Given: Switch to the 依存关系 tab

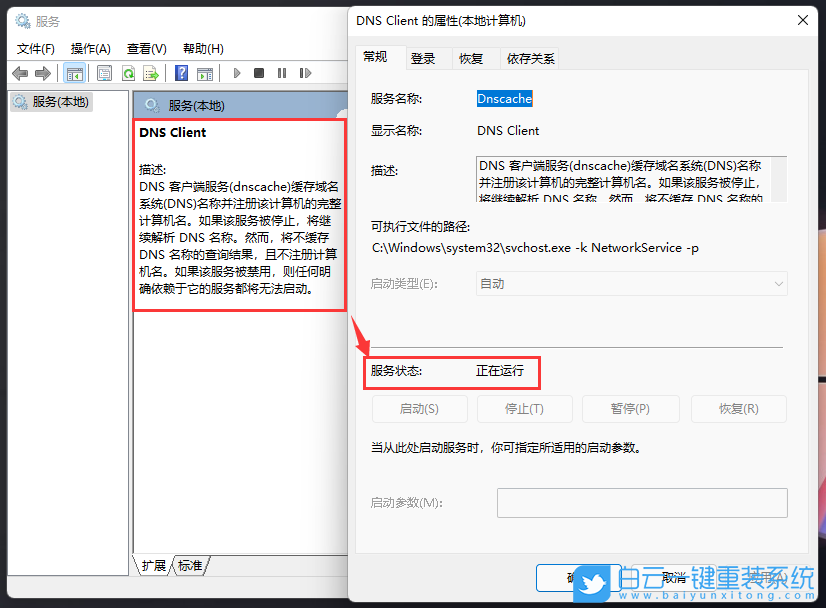Looking at the screenshot, I should point(531,58).
